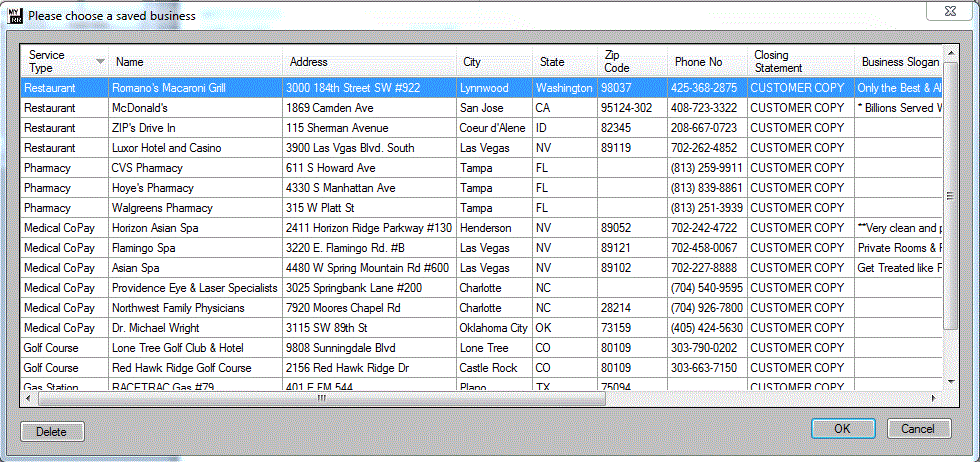The image size is (980, 462).
Task: Sort by the City column header
Action: pos(494,61)
